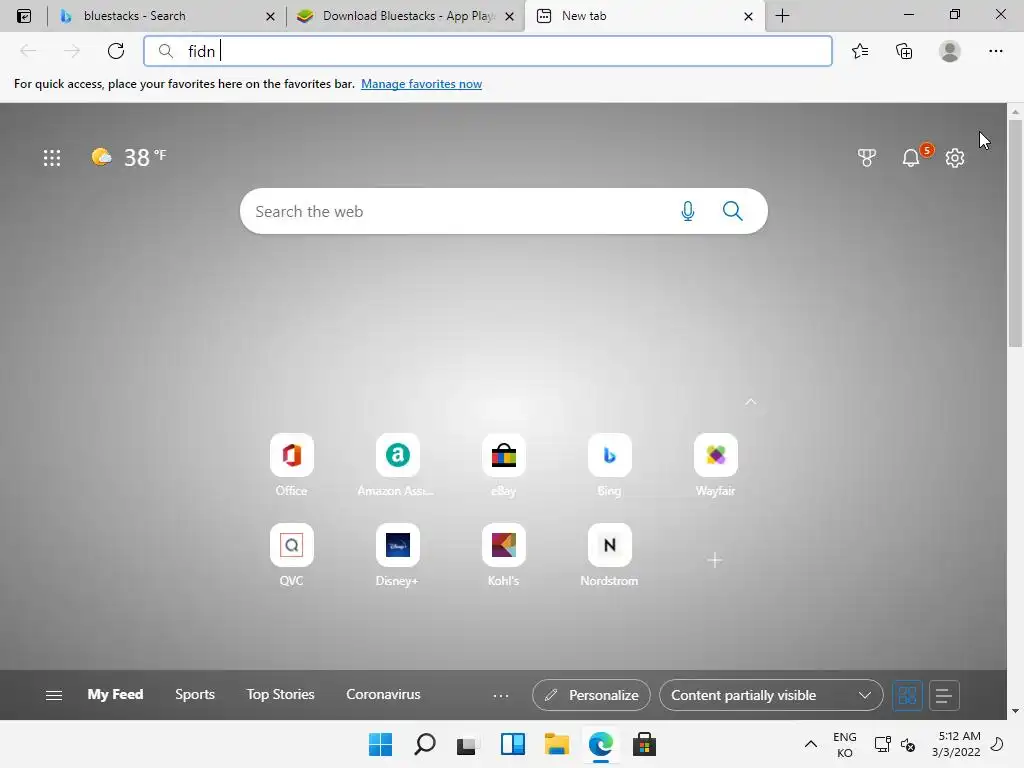Open the Settings and more ellipsis menu
Viewport: 1024px width, 768px height.
click(995, 51)
